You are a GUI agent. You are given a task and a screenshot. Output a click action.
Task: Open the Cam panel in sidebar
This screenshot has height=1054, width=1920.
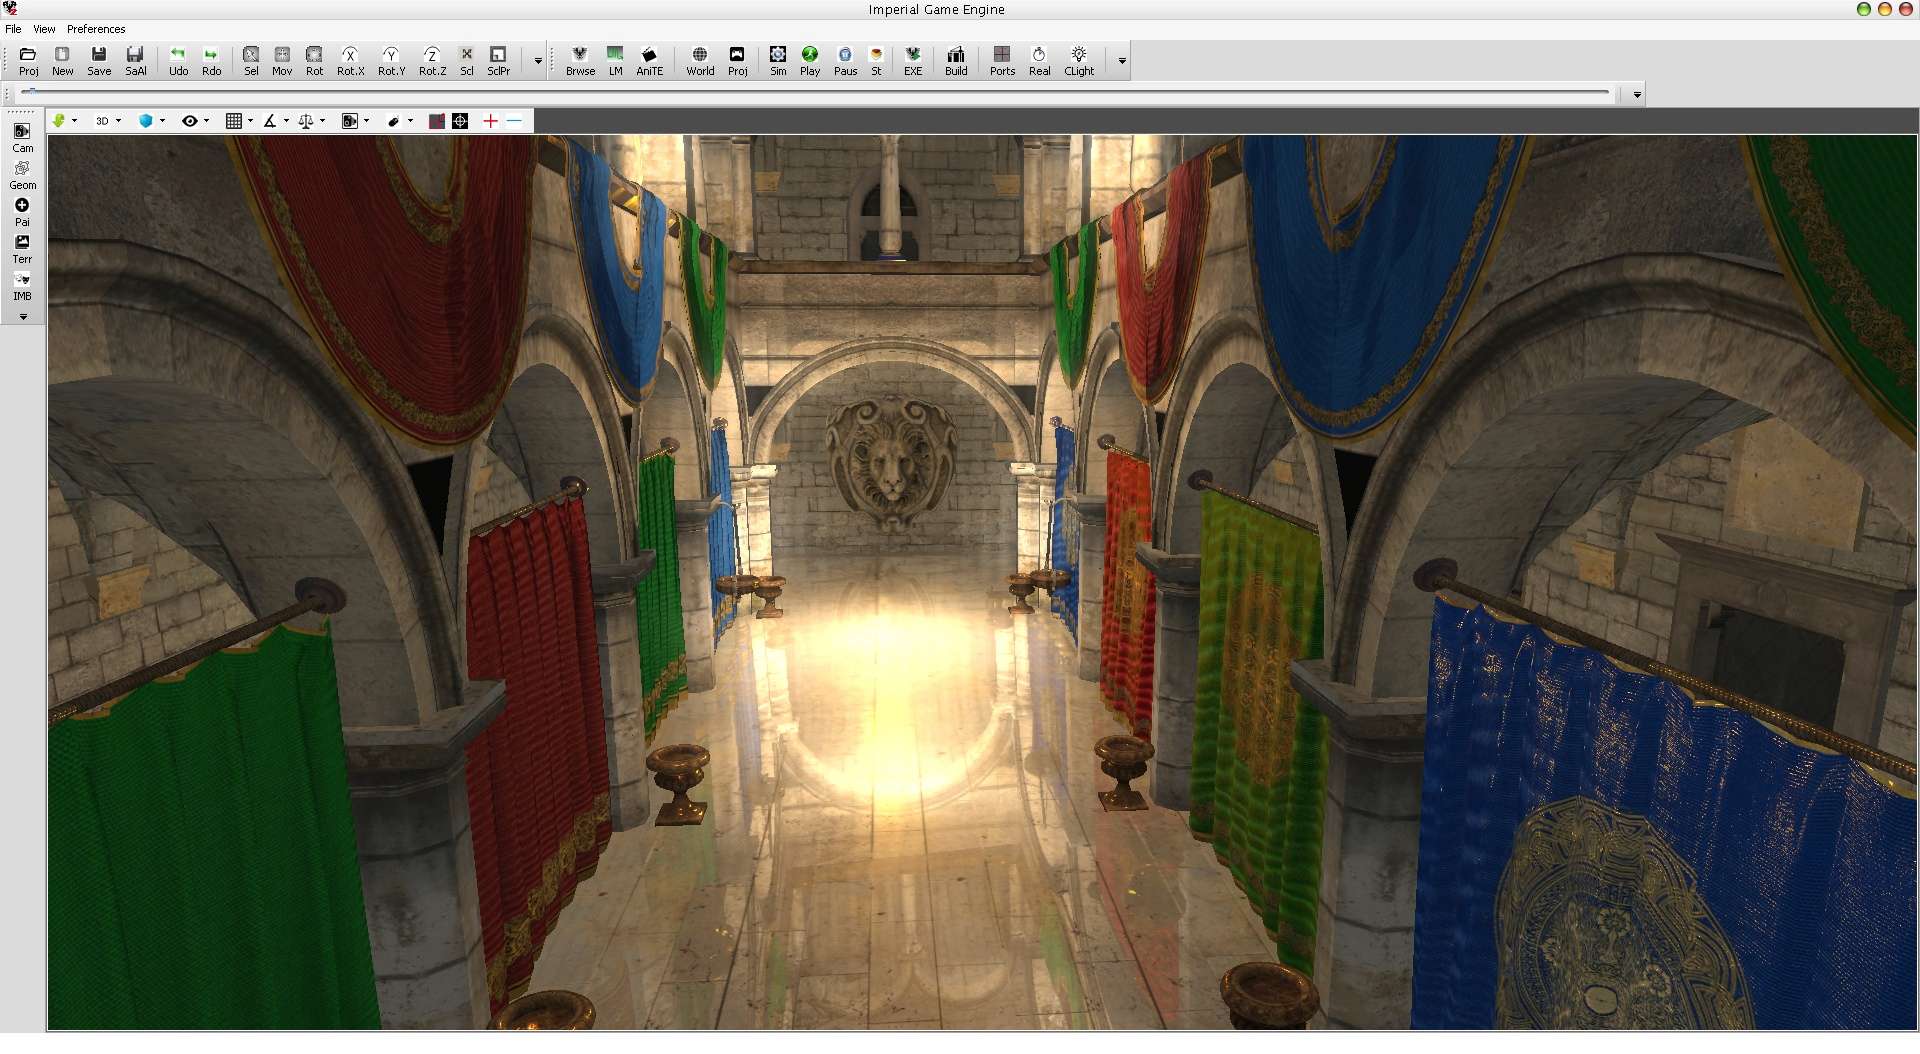coord(22,138)
